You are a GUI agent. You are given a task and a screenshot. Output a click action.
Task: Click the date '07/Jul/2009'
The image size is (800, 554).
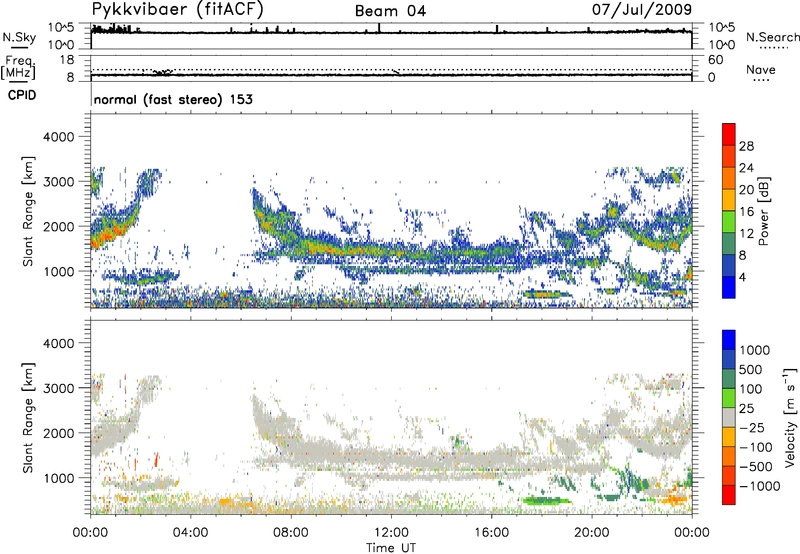642,10
